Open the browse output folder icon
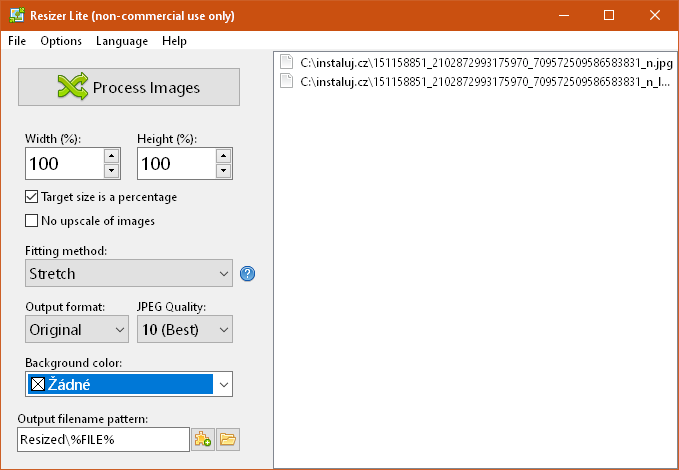 click(x=228, y=439)
